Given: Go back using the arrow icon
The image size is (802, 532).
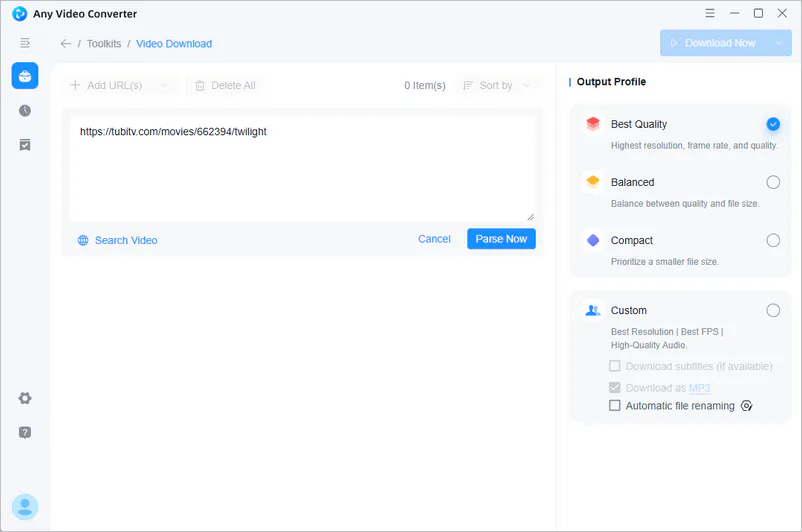Looking at the screenshot, I should click(x=65, y=43).
